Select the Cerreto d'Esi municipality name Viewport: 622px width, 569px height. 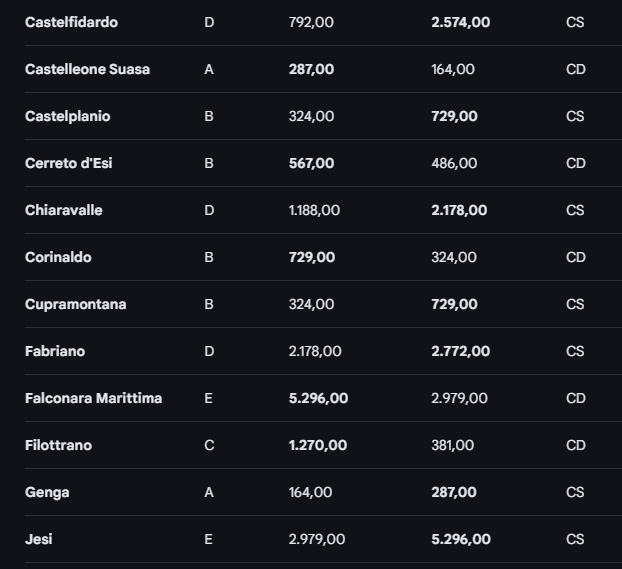coord(68,163)
